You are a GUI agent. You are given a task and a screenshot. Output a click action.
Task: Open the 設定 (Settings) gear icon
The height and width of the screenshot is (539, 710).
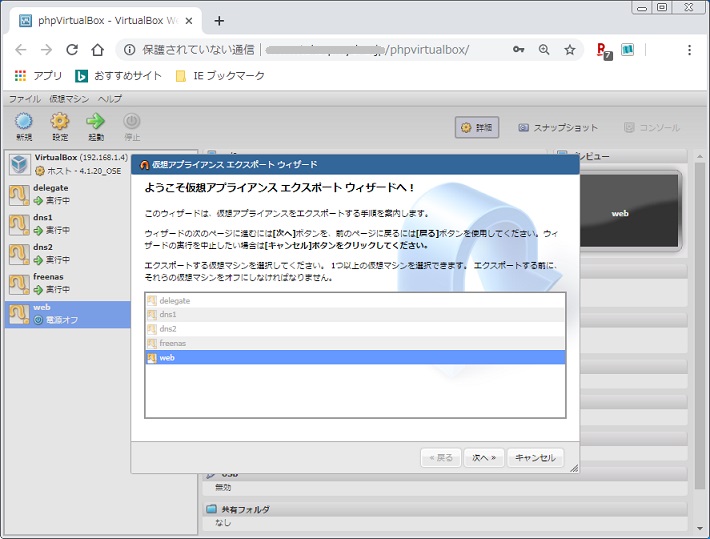60,127
